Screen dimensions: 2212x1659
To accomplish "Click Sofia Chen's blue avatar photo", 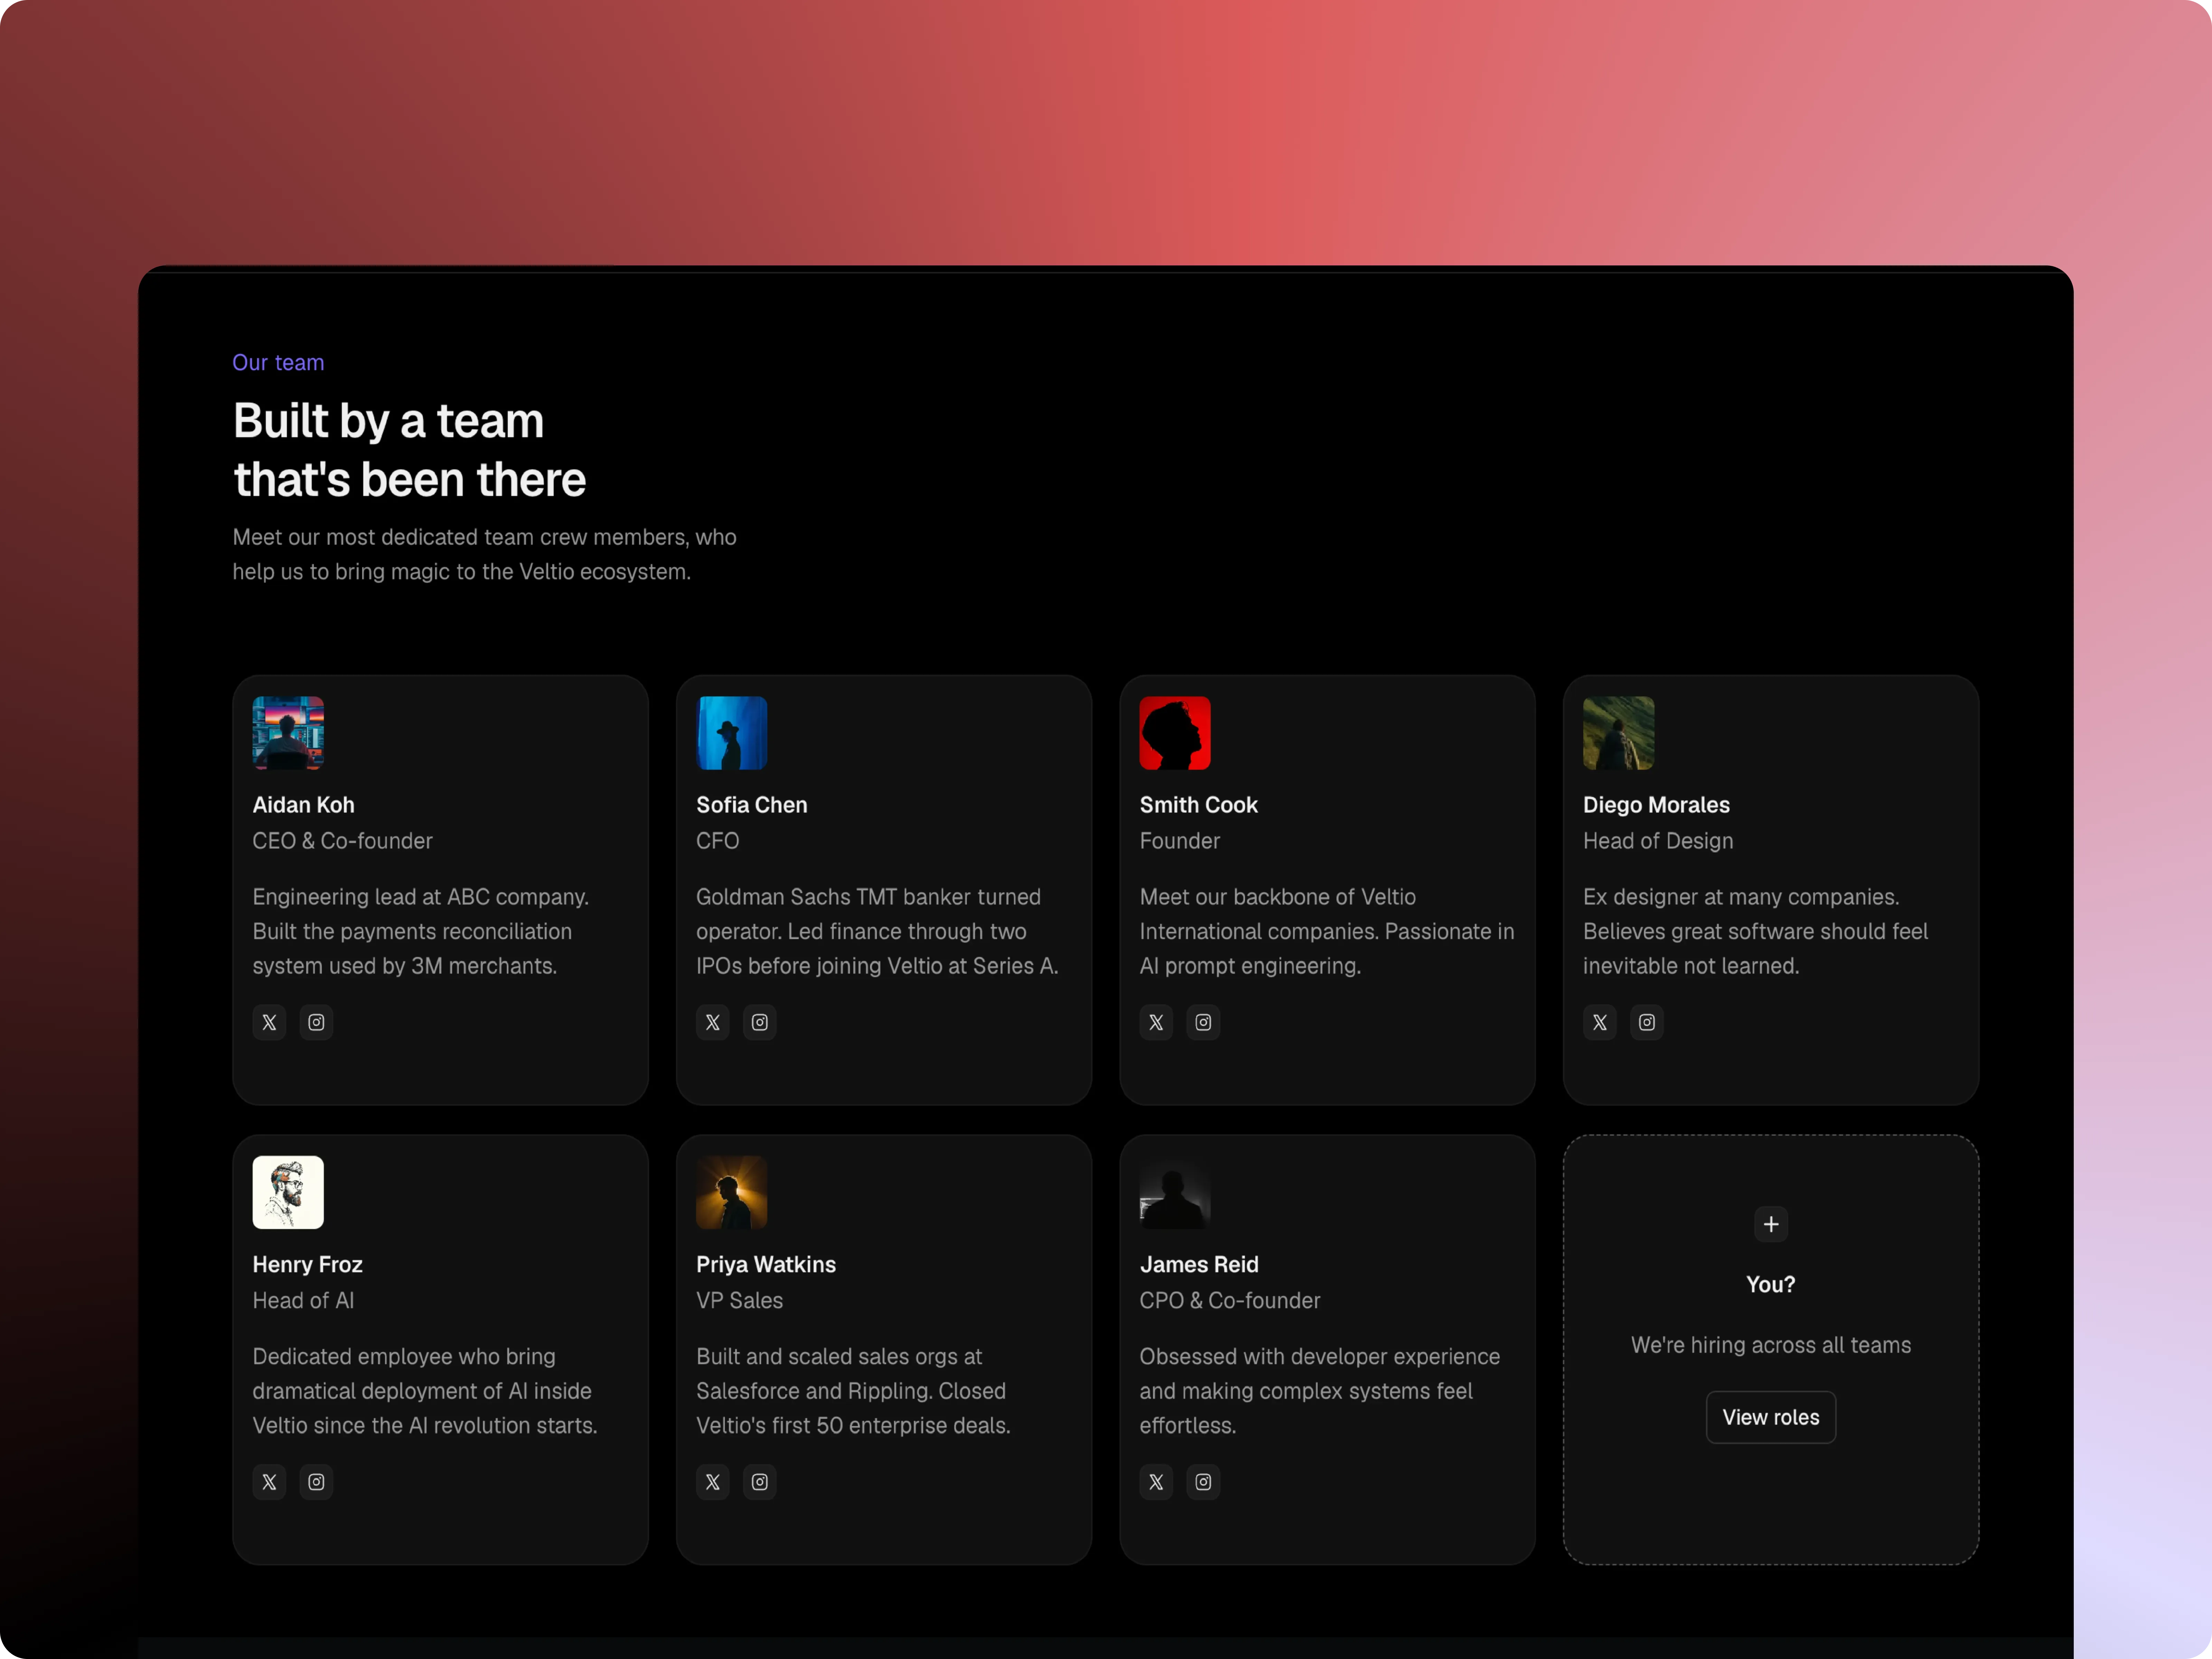I will pyautogui.click(x=732, y=733).
